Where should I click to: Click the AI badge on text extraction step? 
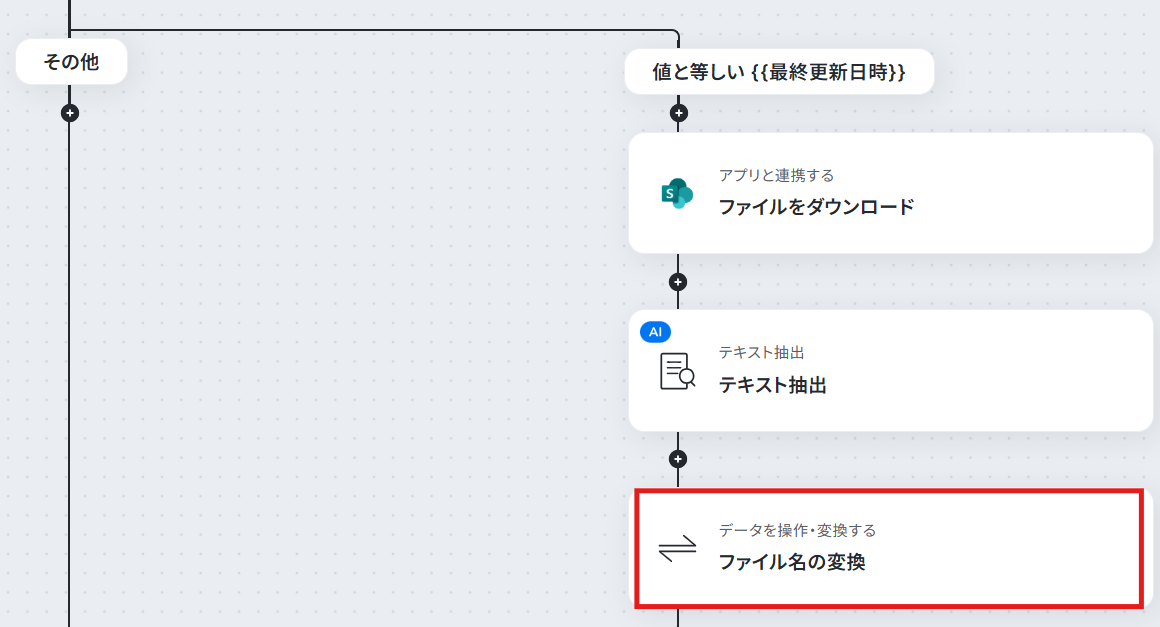click(655, 332)
